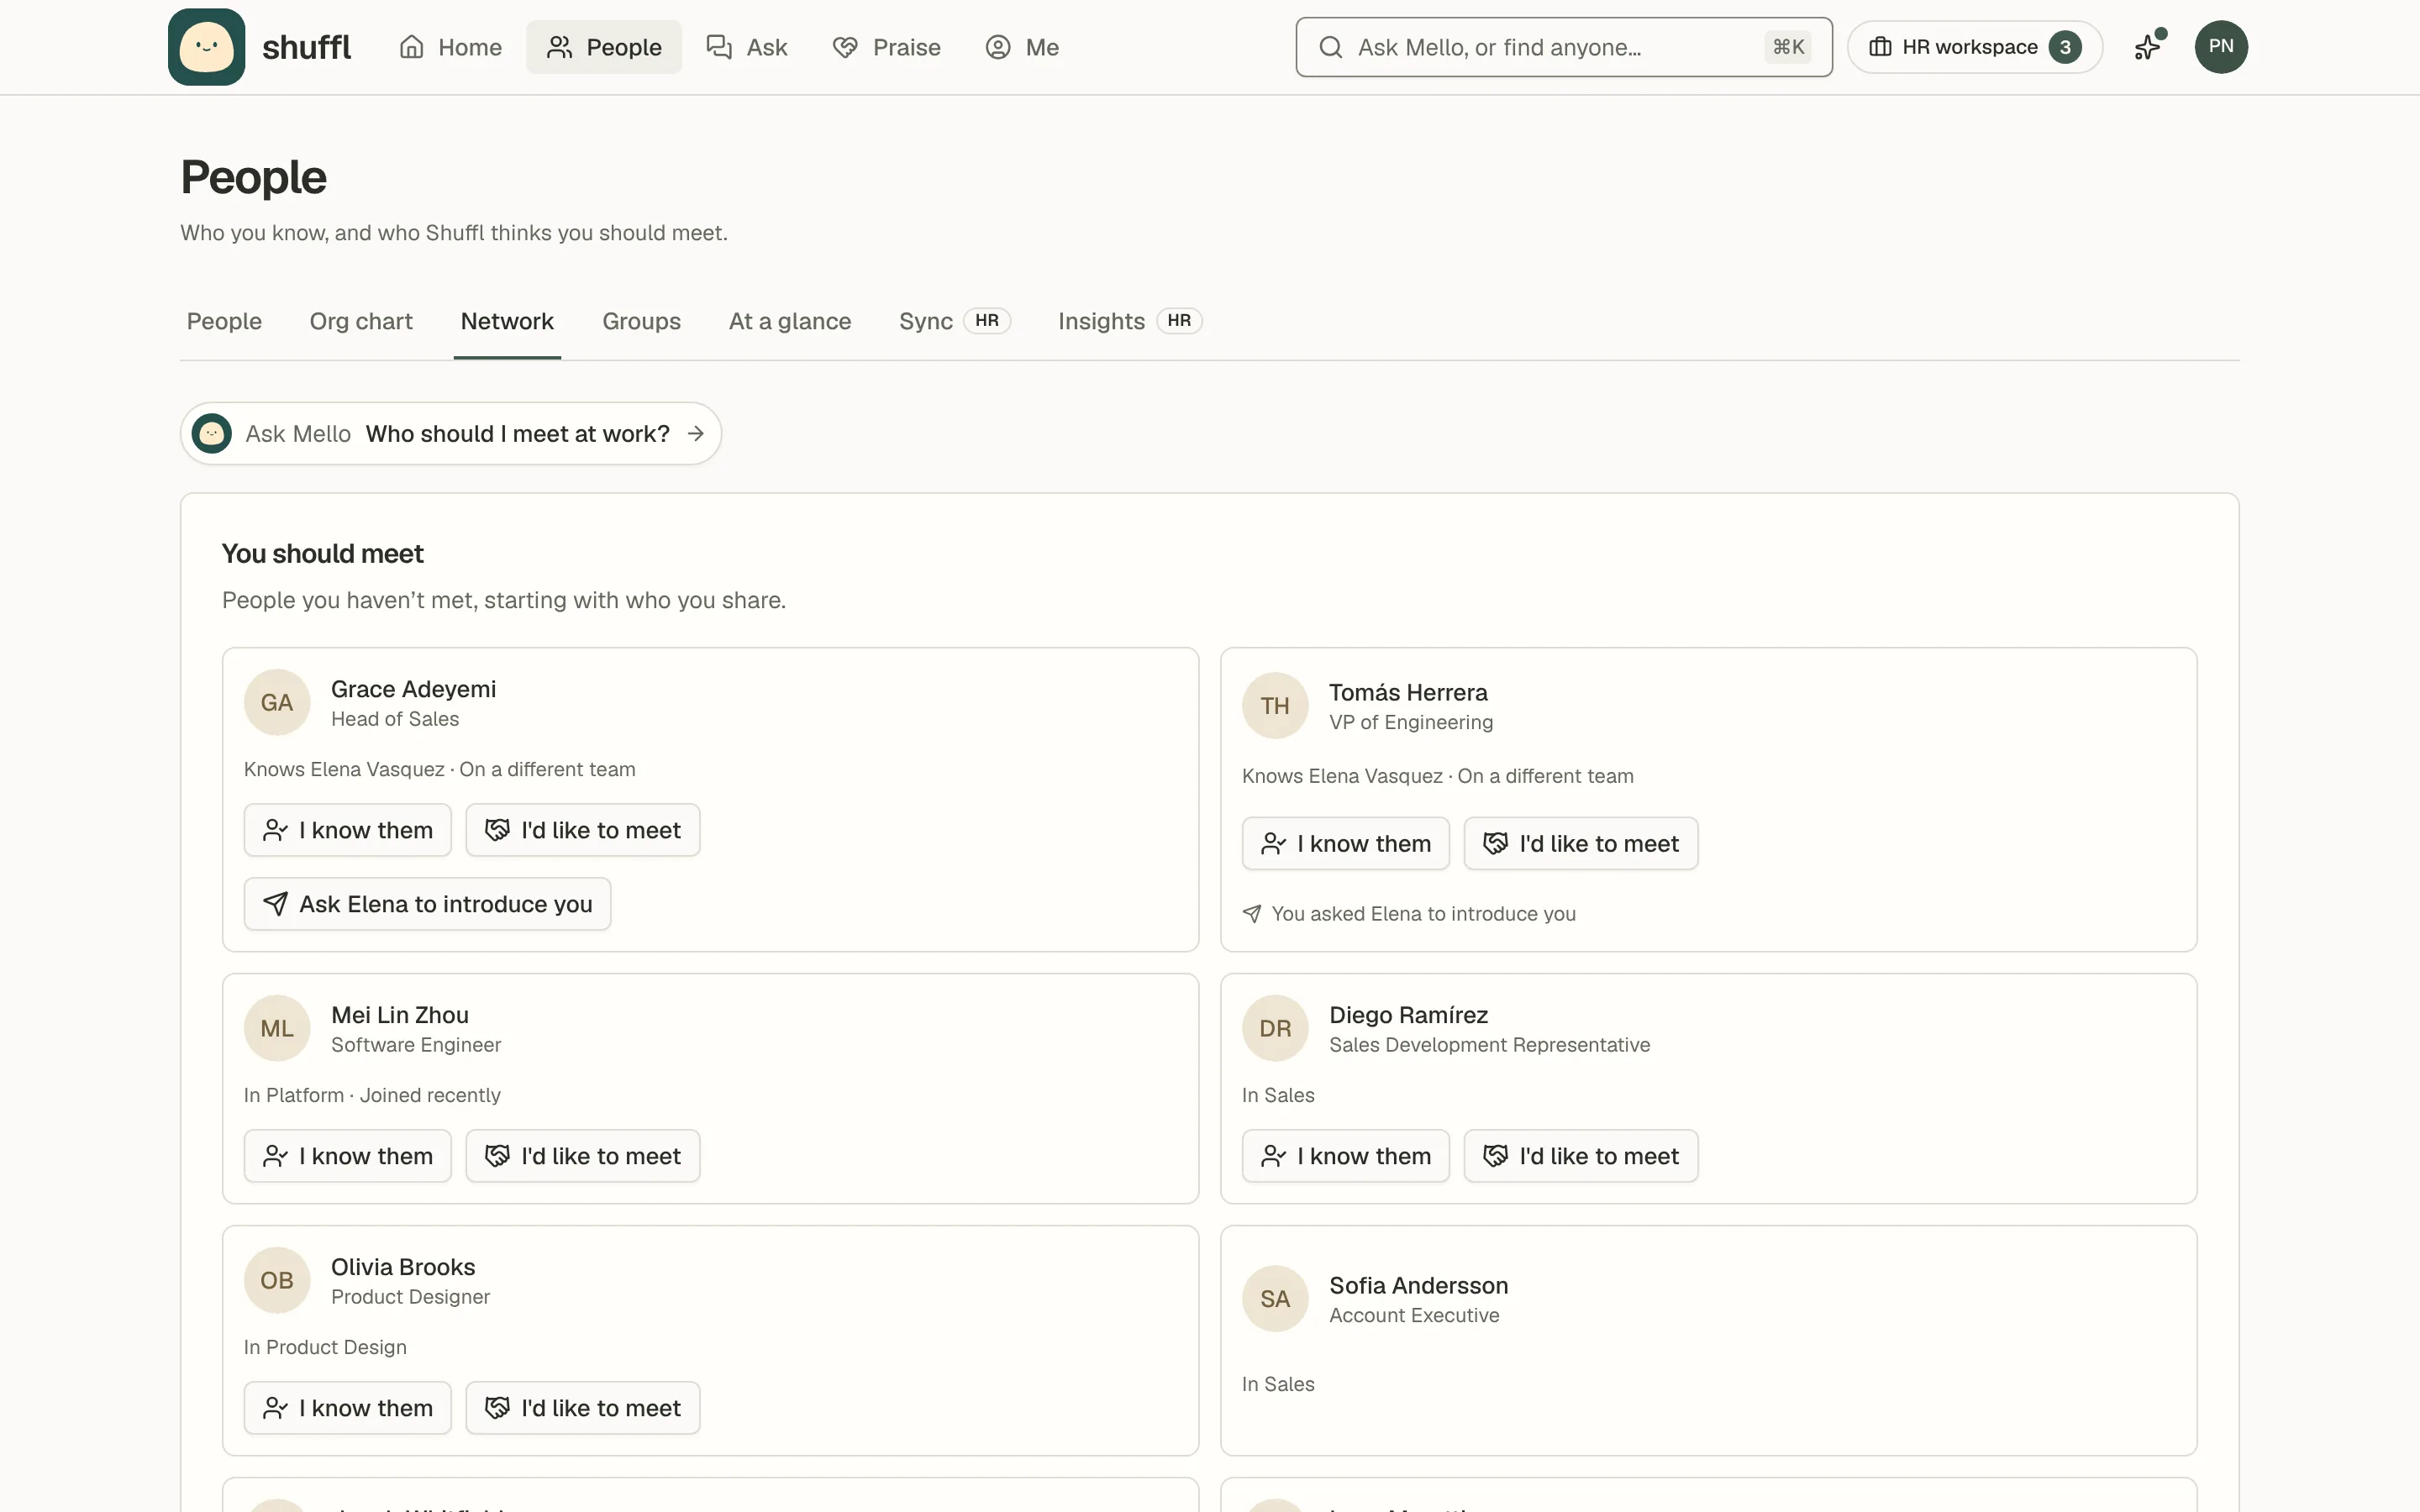Switch to the Groups tab
The image size is (2420, 1512).
pyautogui.click(x=641, y=321)
